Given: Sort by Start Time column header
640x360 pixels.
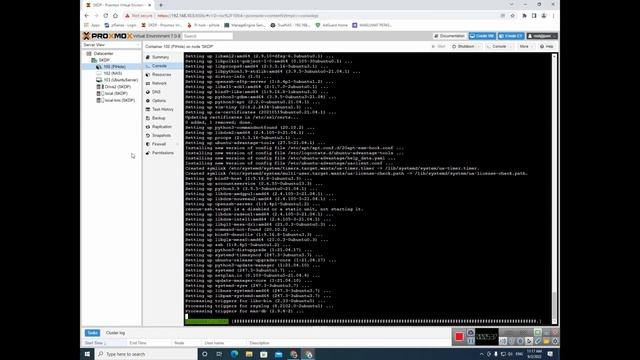Looking at the screenshot, I should [x=104, y=343].
